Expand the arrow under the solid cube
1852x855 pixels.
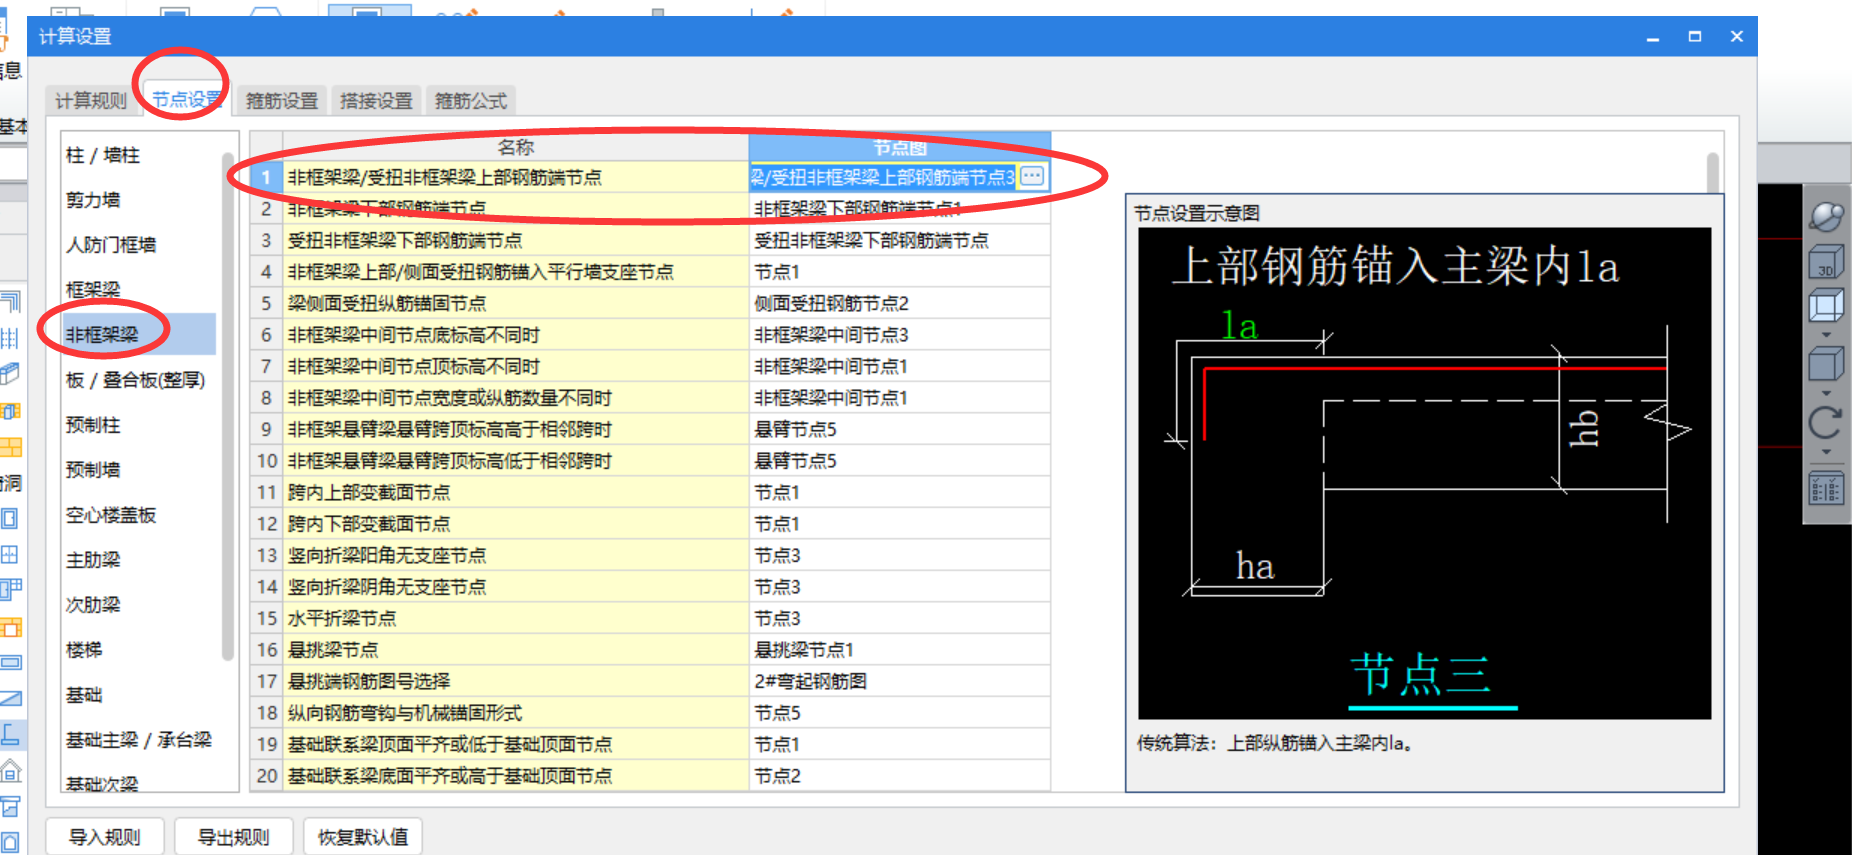pyautogui.click(x=1826, y=393)
